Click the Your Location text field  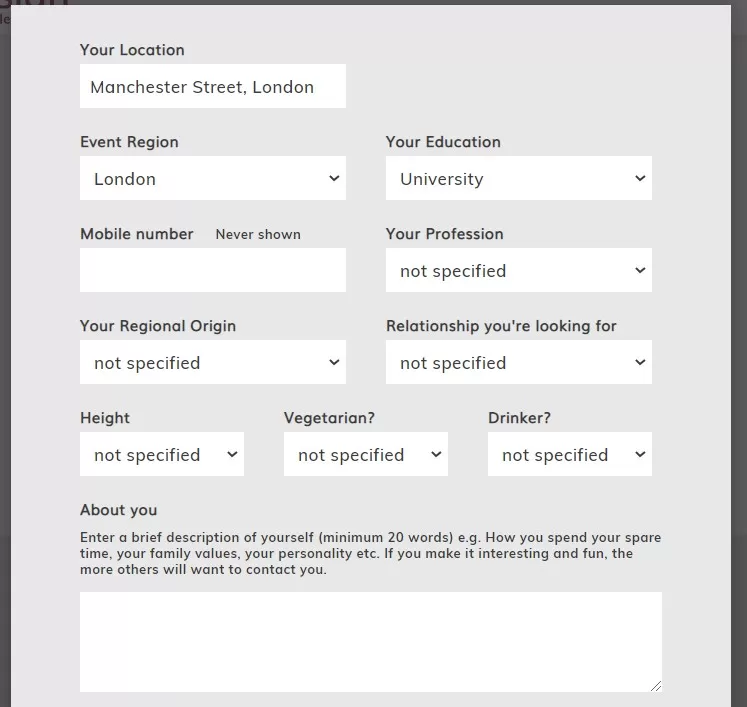point(212,87)
